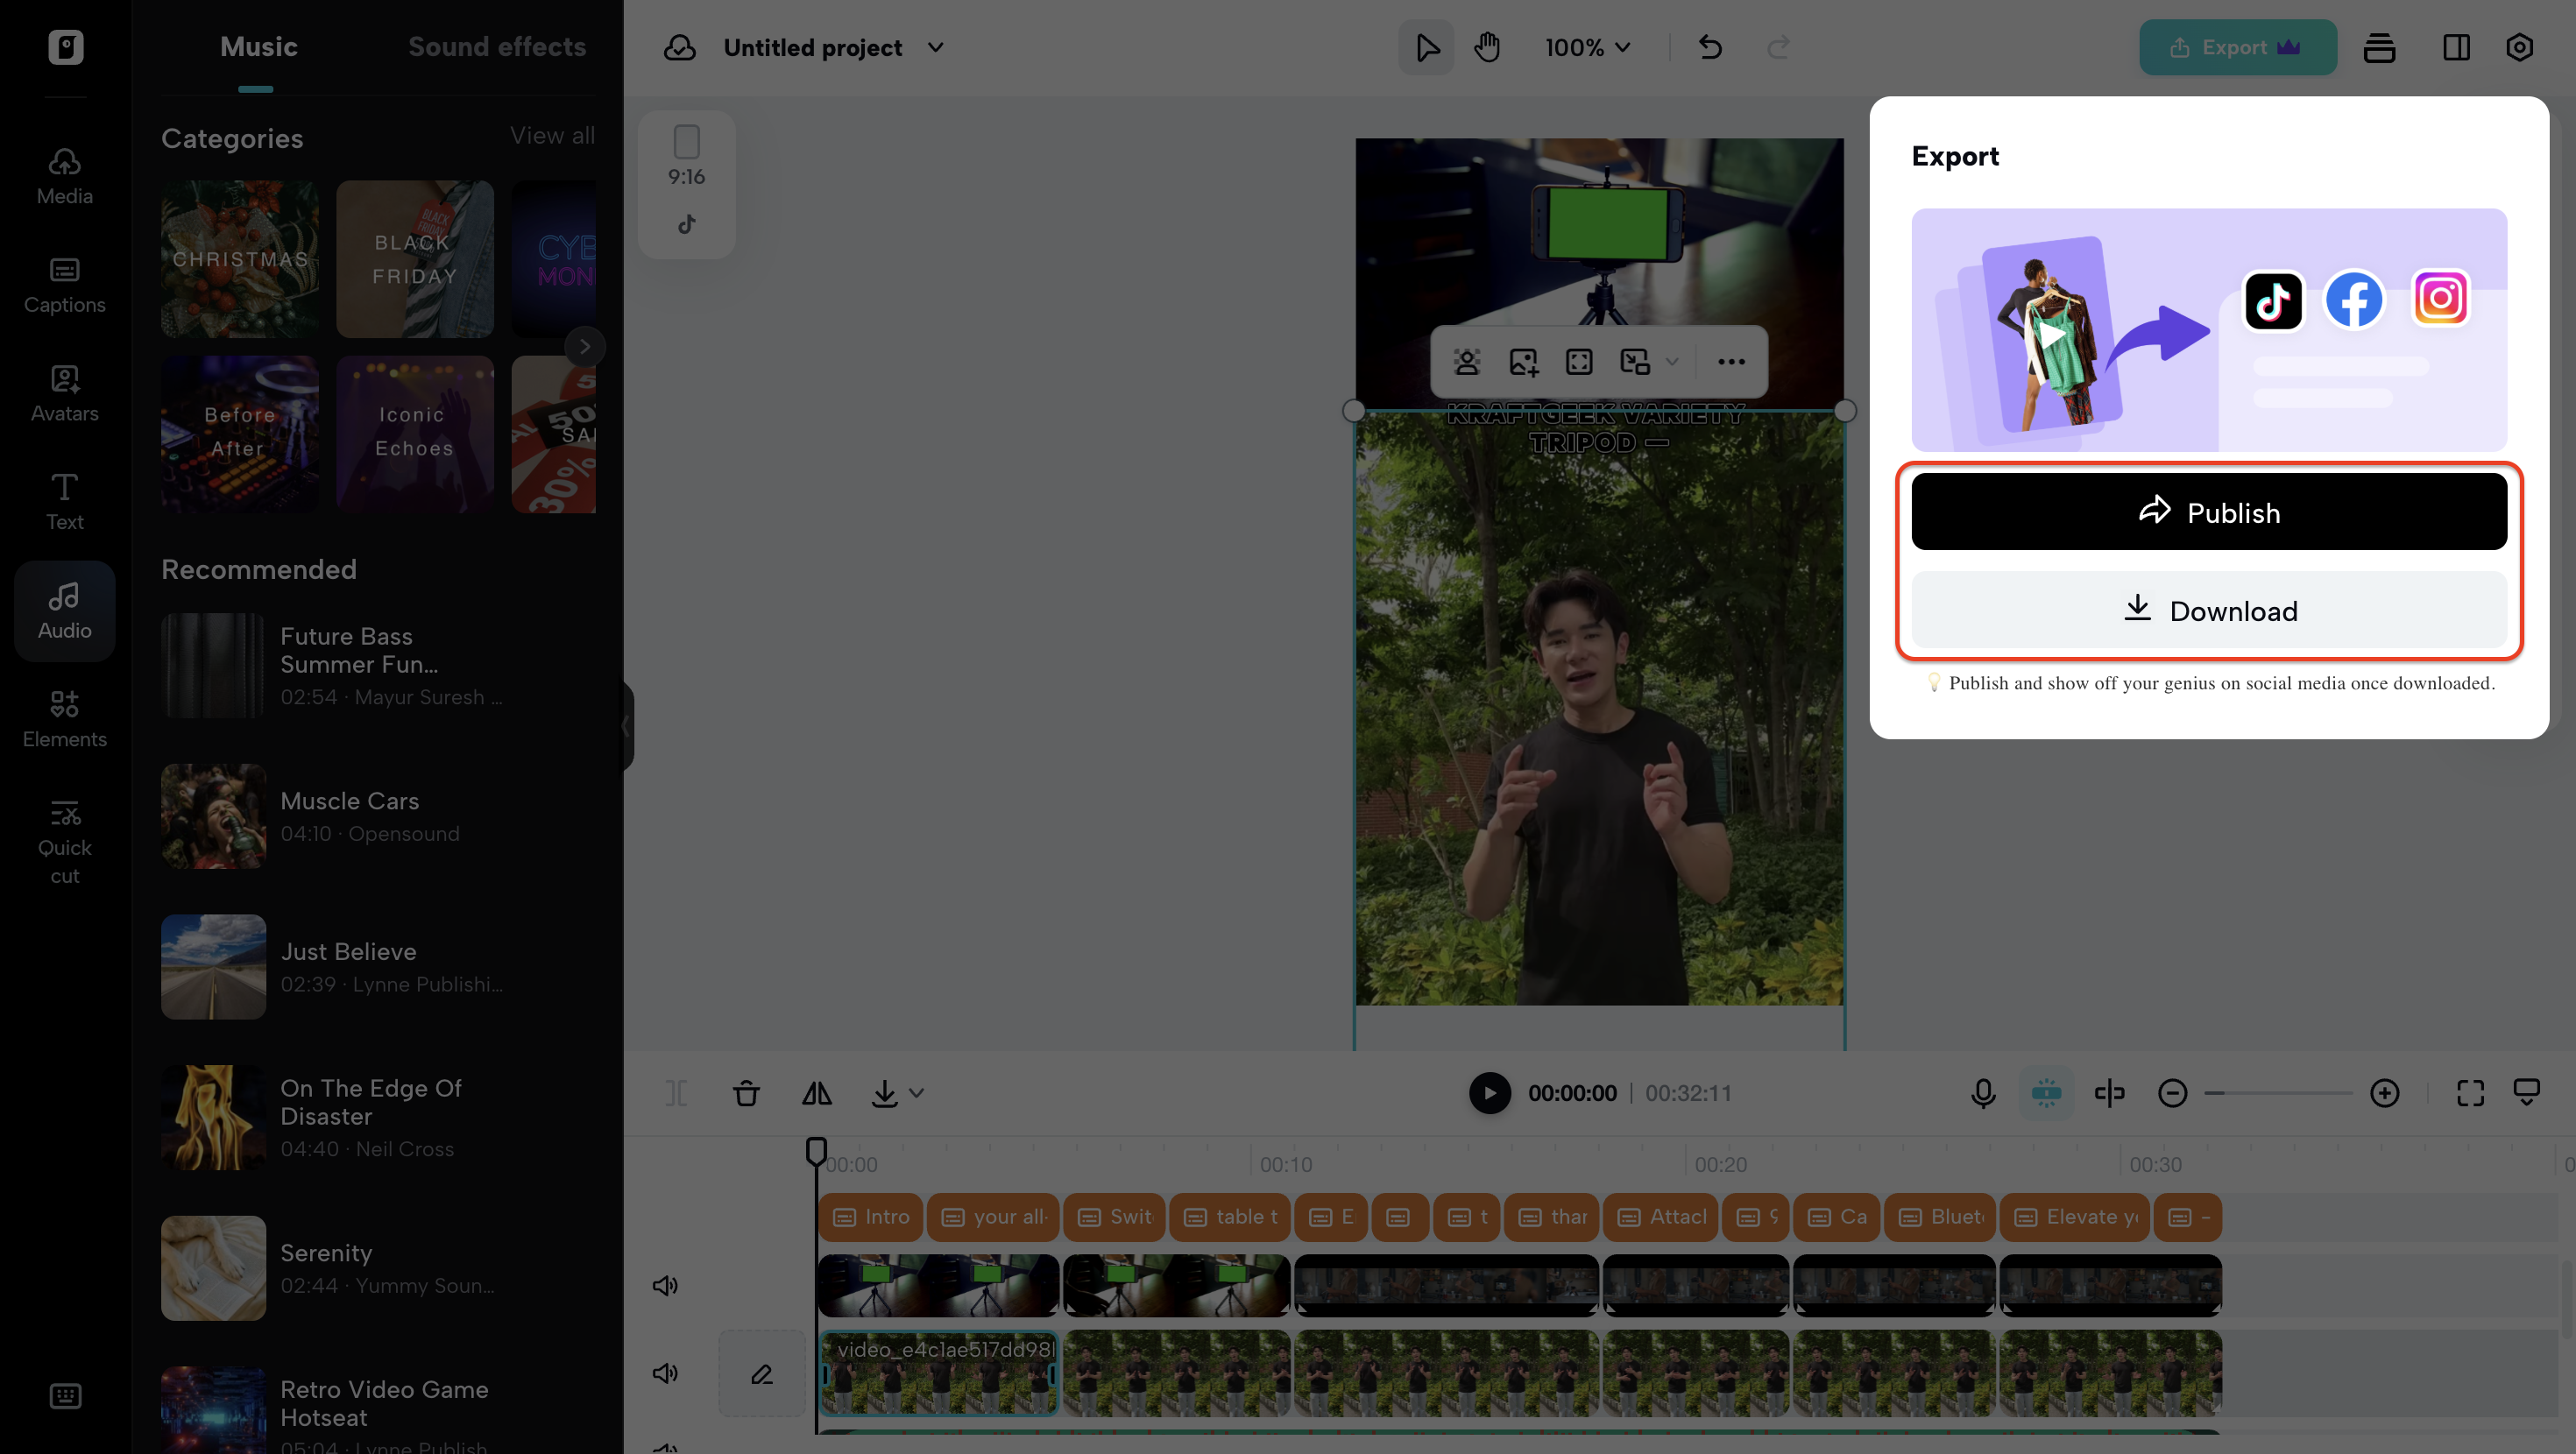Mute the top timeline track
This screenshot has width=2576, height=1454.
pyautogui.click(x=665, y=1285)
